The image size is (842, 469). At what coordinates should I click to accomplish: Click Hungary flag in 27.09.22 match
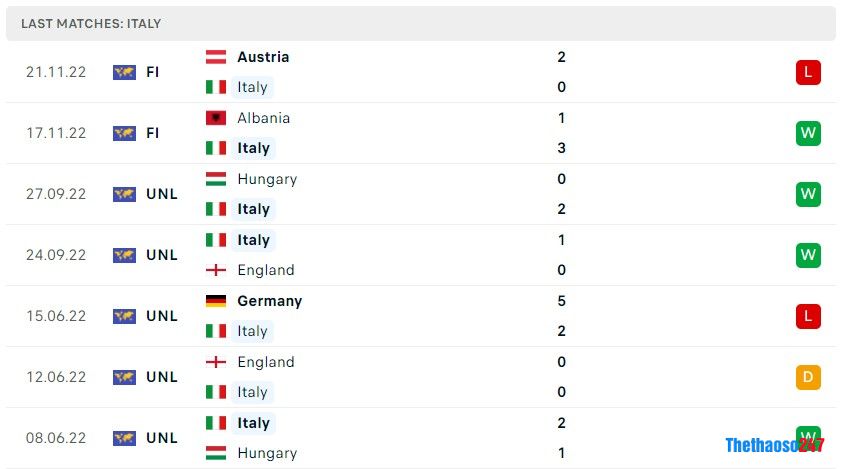coord(216,179)
